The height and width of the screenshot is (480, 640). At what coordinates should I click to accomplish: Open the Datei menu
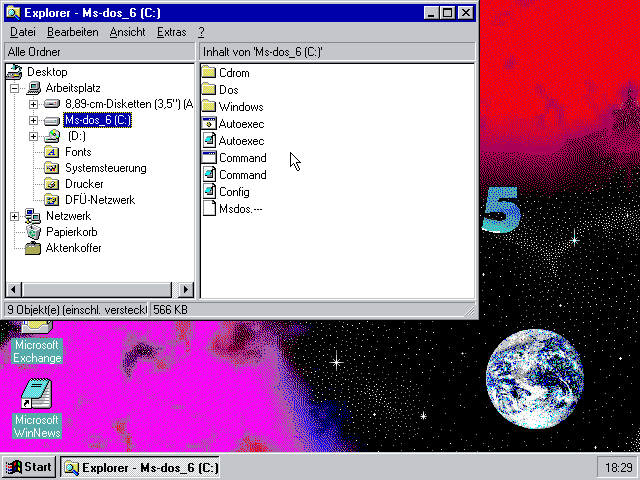click(x=22, y=32)
